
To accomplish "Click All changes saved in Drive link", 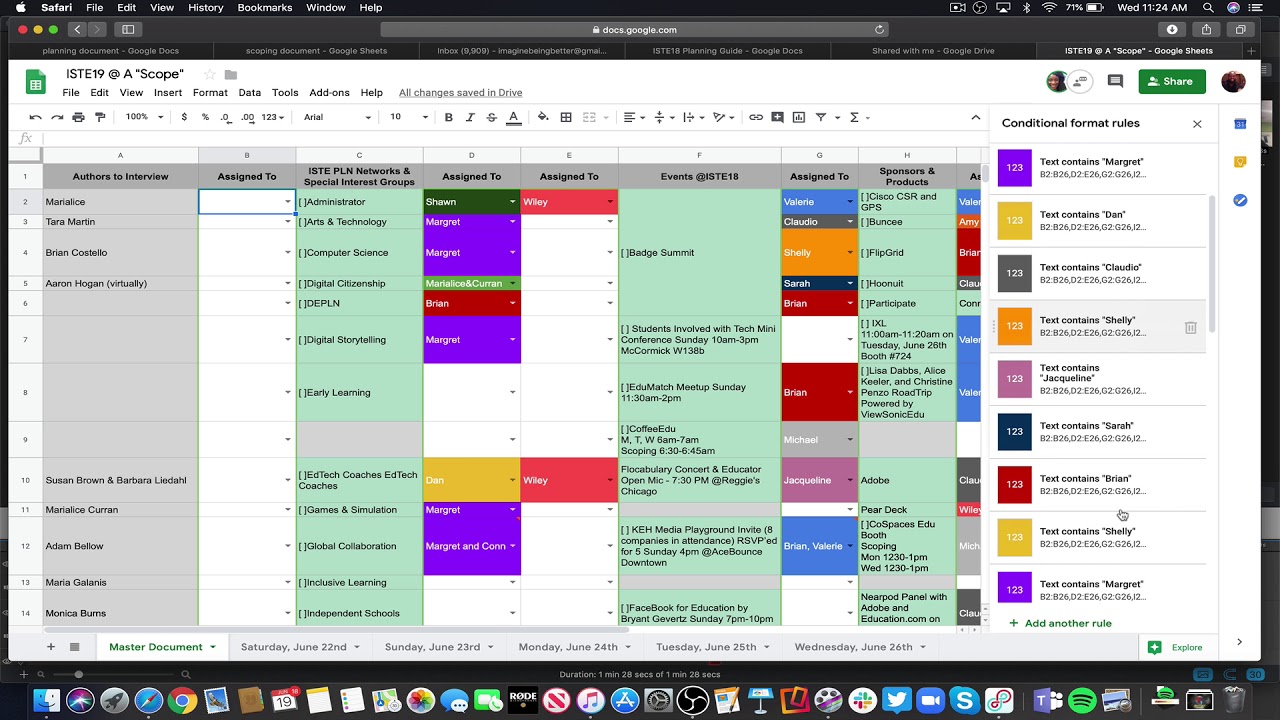I will click(x=460, y=92).
